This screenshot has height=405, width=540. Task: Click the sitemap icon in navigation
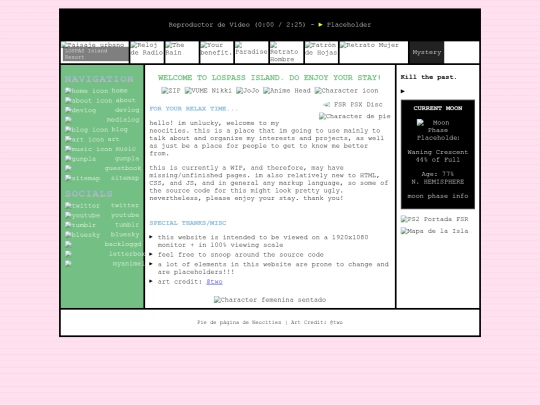pyautogui.click(x=83, y=178)
